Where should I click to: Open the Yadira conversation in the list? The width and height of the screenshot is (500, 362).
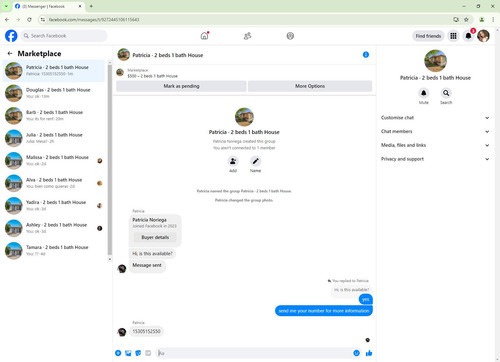click(x=54, y=205)
